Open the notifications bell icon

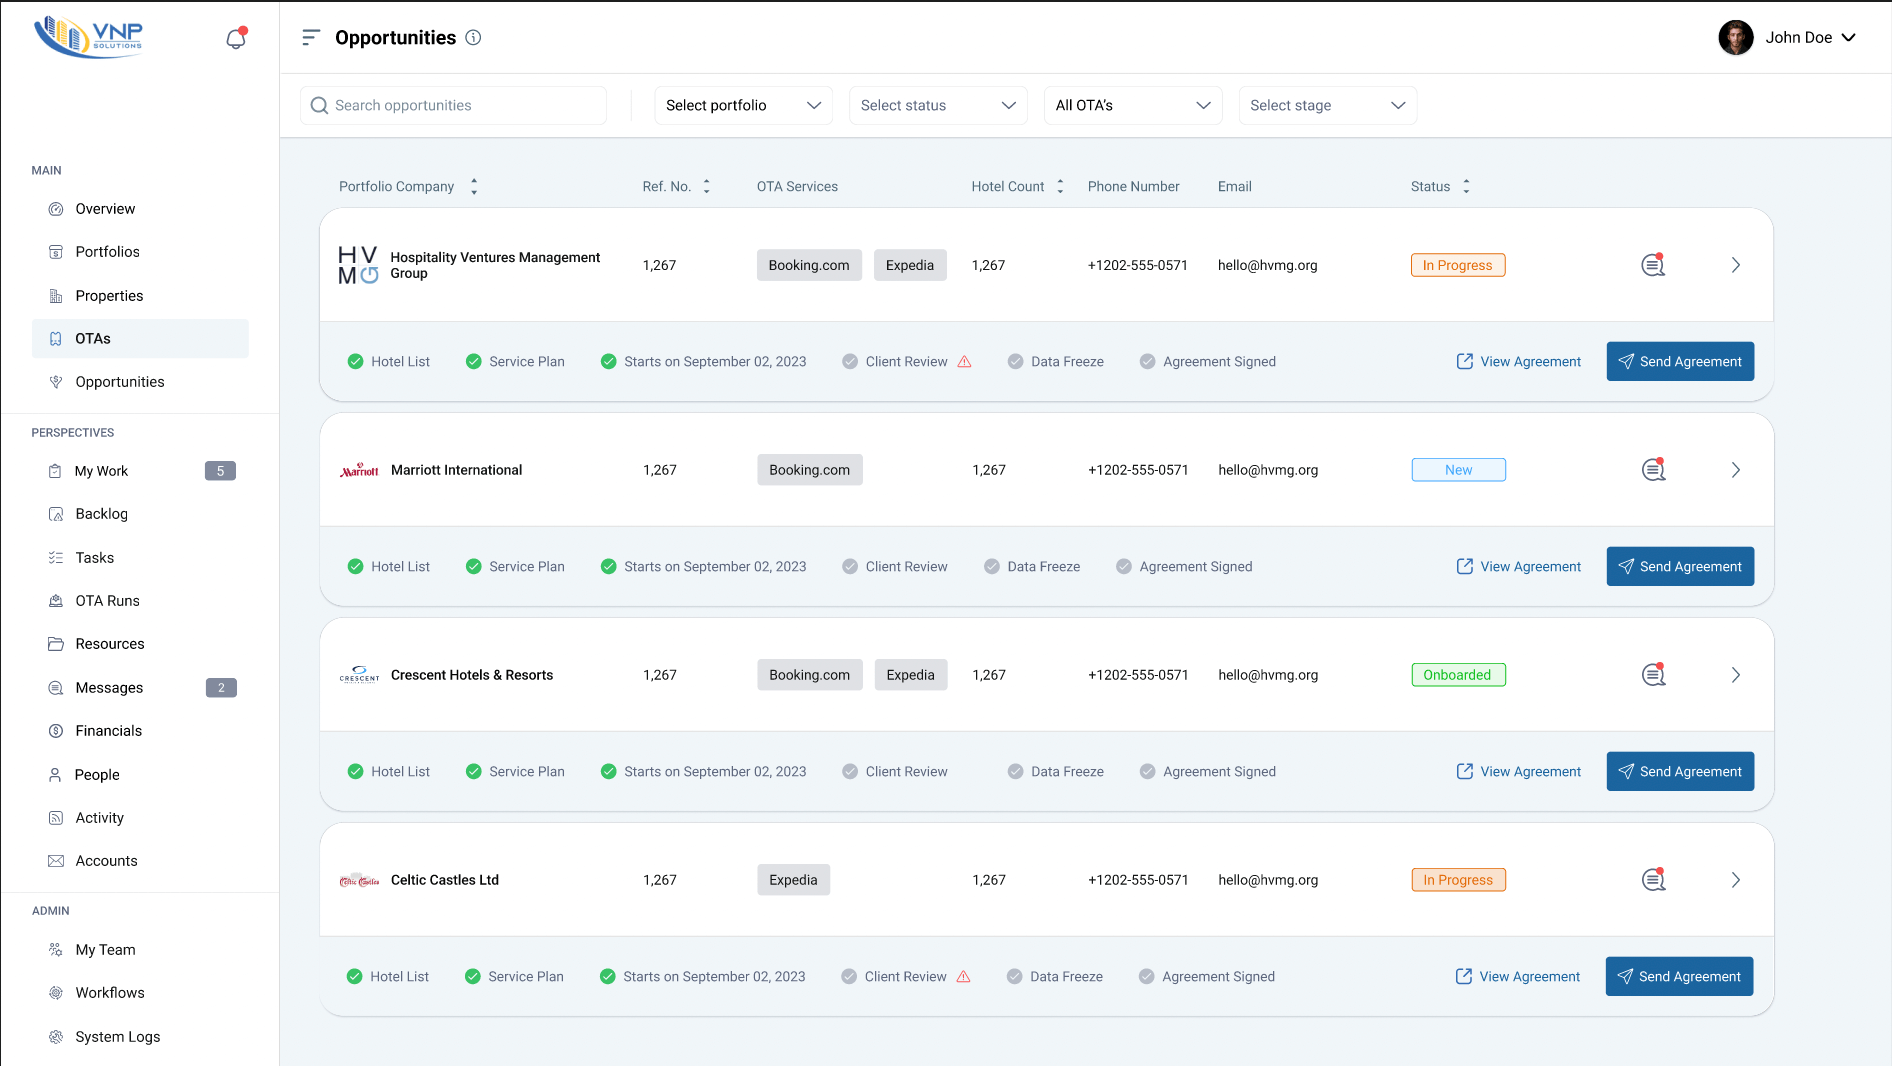[236, 38]
